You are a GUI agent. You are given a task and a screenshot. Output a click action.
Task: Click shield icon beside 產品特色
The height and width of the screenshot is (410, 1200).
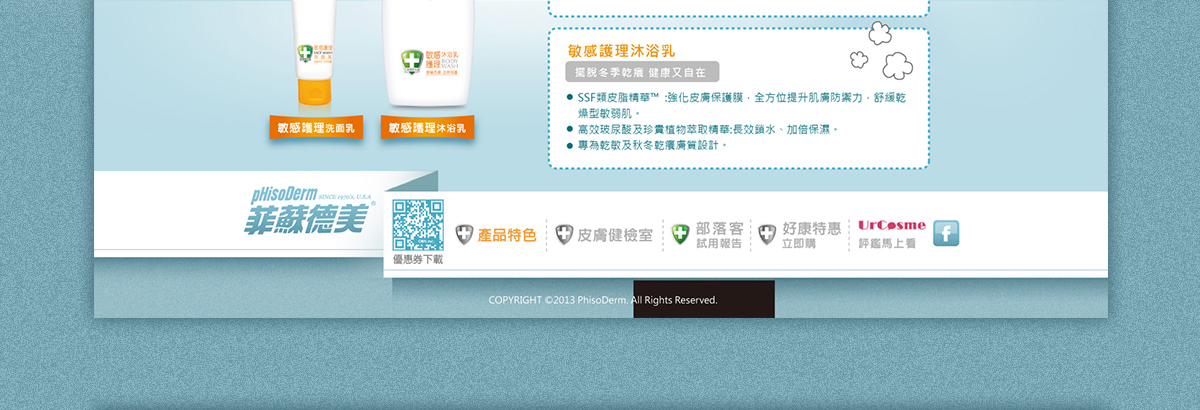coord(464,235)
